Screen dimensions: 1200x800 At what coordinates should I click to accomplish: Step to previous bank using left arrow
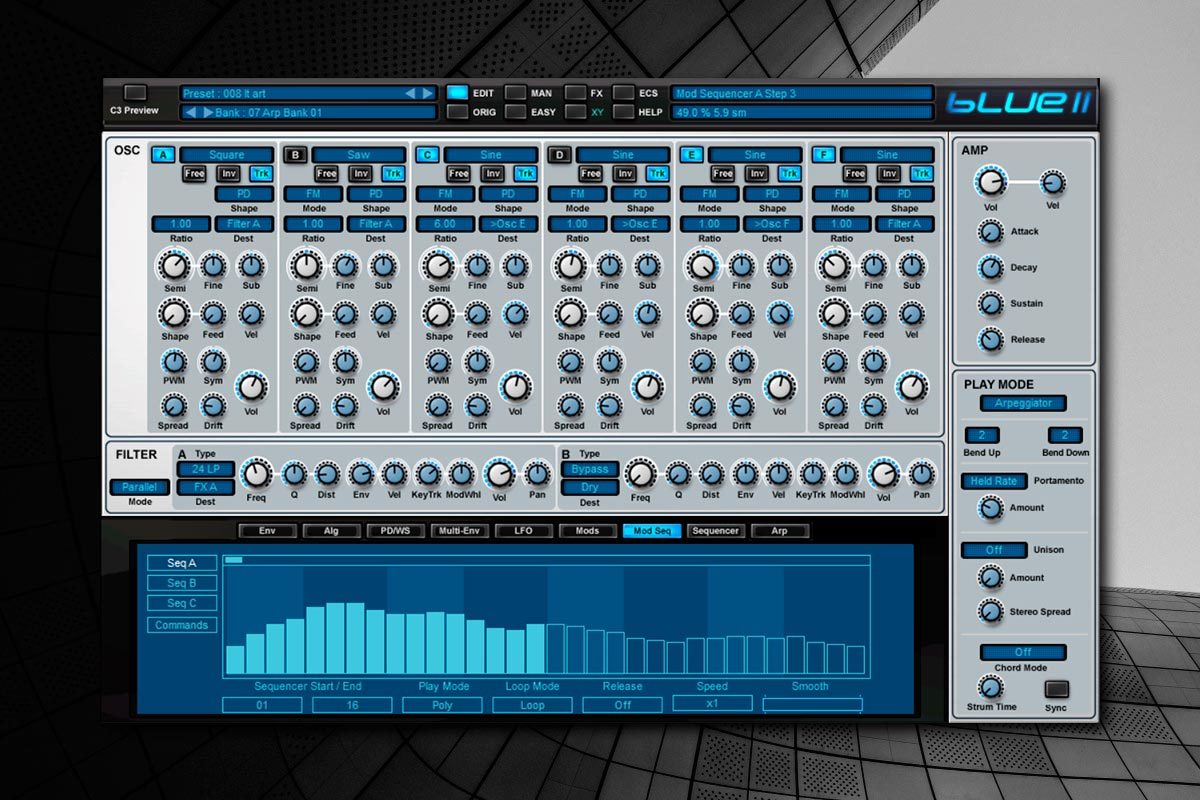tap(191, 112)
